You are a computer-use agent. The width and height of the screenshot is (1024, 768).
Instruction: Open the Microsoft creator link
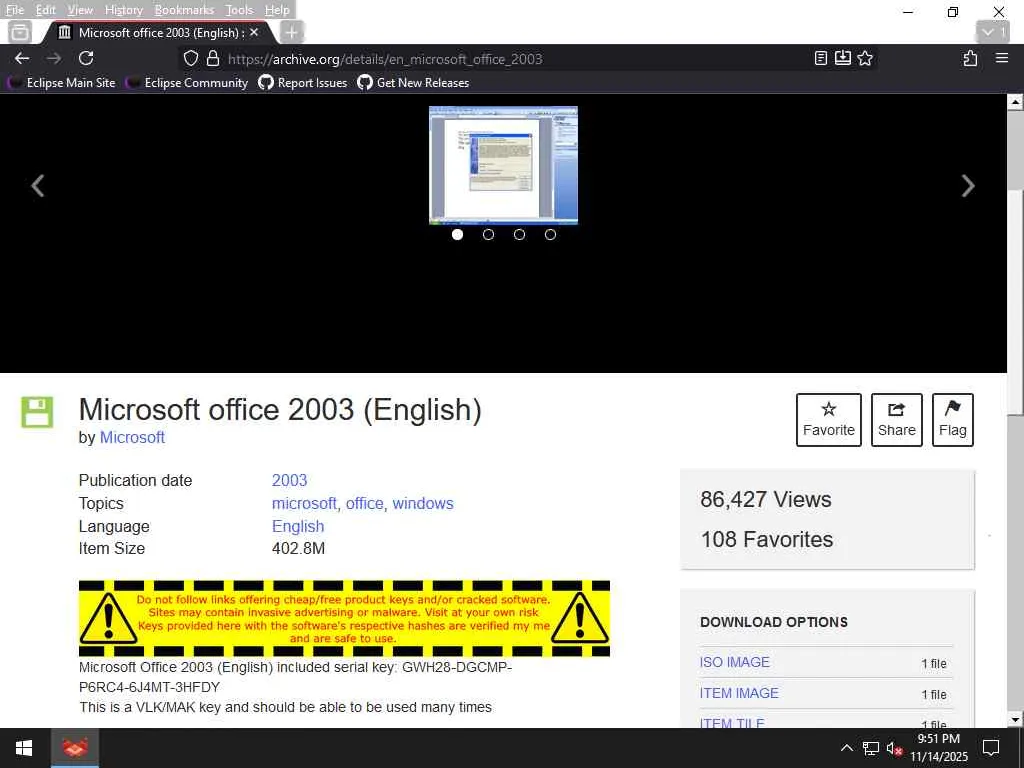coord(132,437)
